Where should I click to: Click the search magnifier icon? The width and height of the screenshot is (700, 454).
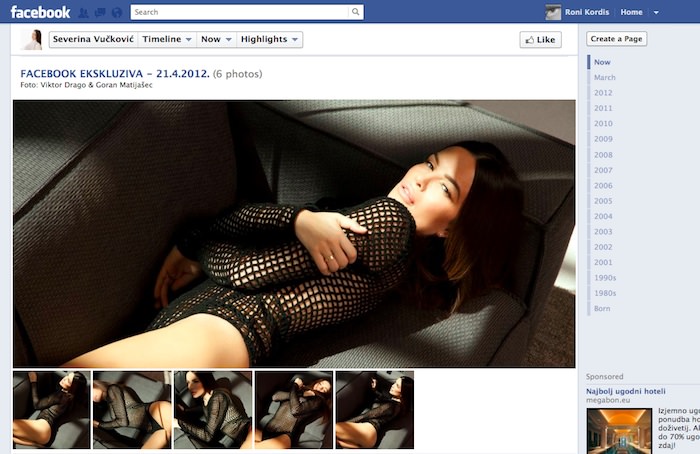355,12
